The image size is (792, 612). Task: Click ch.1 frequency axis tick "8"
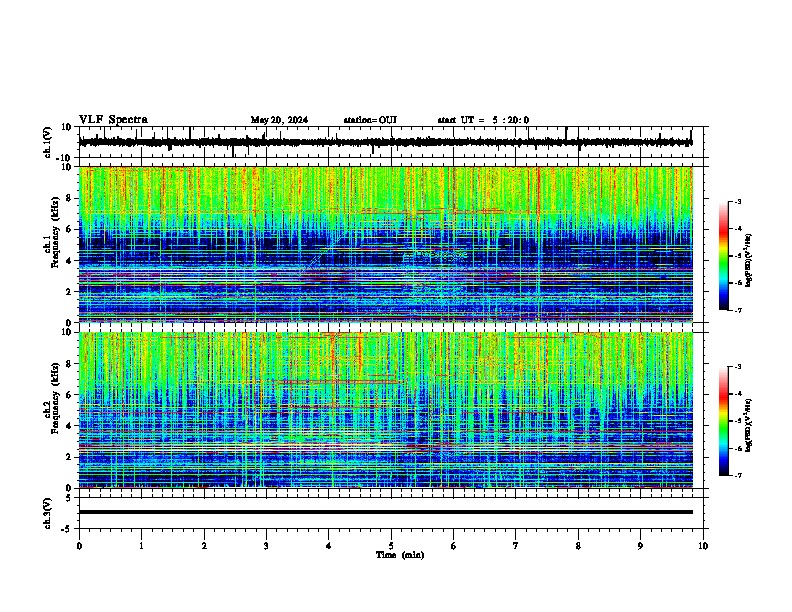point(69,198)
